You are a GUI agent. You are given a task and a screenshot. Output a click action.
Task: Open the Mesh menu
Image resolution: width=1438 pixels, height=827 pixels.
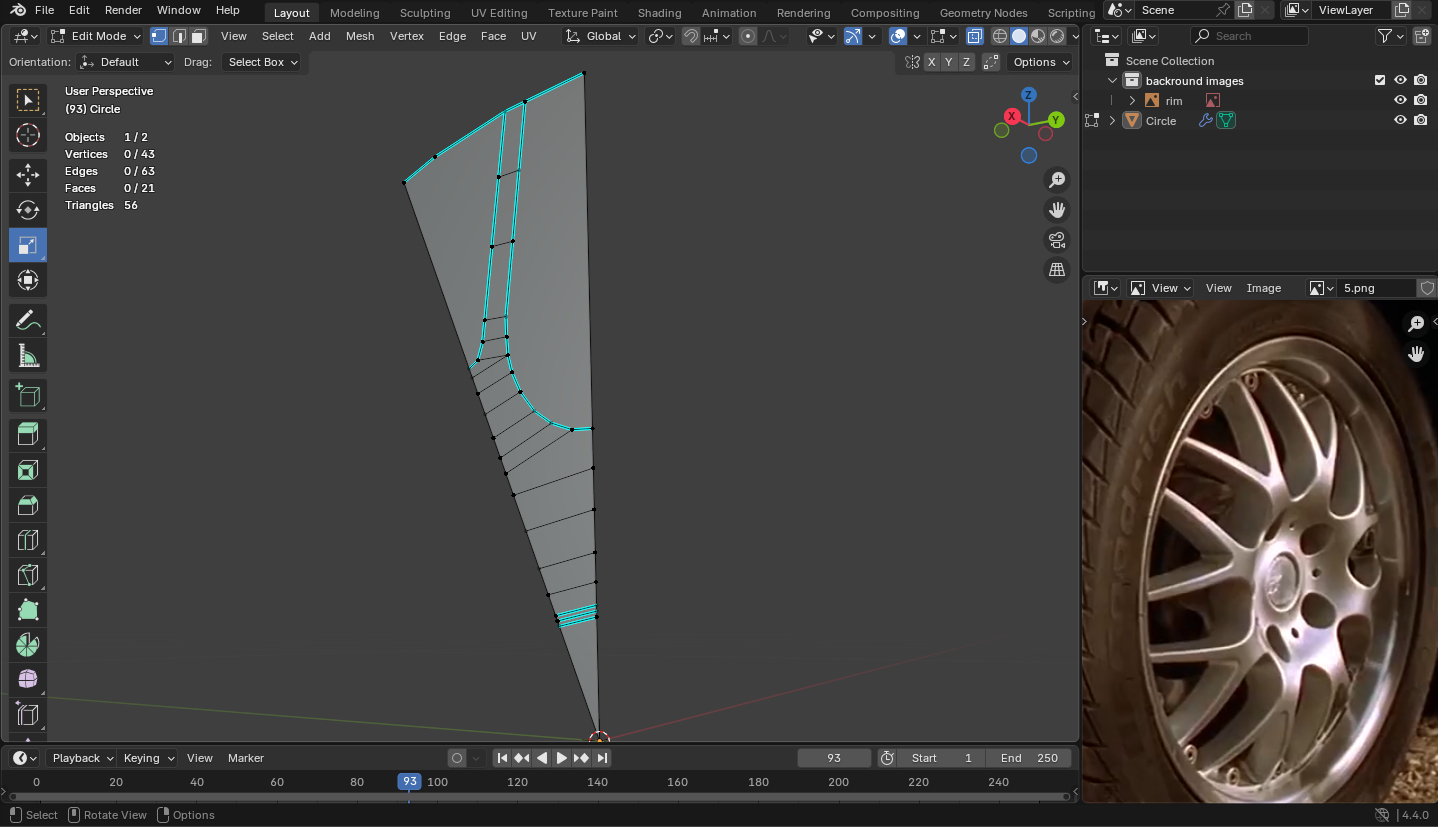point(360,36)
